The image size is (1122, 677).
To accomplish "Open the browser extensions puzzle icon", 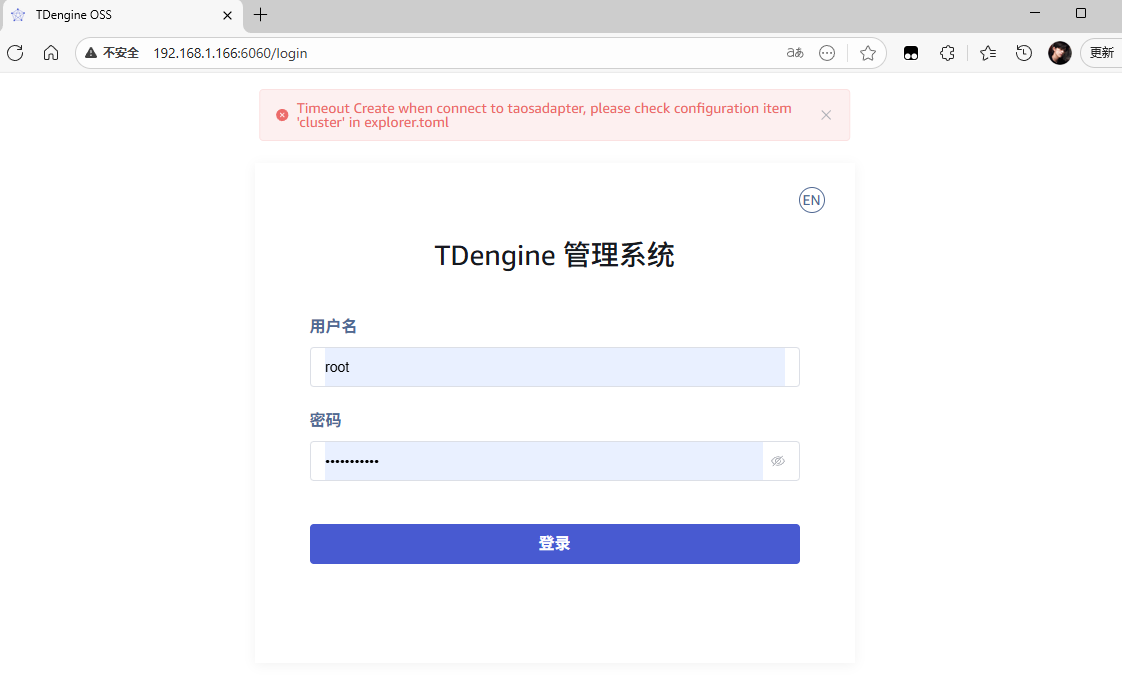I will click(x=947, y=53).
